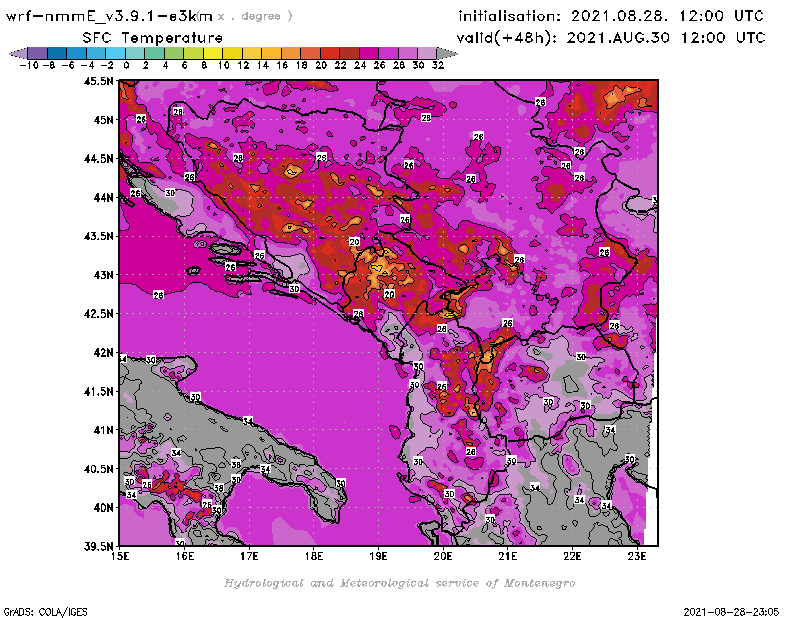Click 'Hydrological and Meteorological service of Montenegro' caption
Image resolution: width=800 pixels, height=618 pixels.
click(x=399, y=583)
